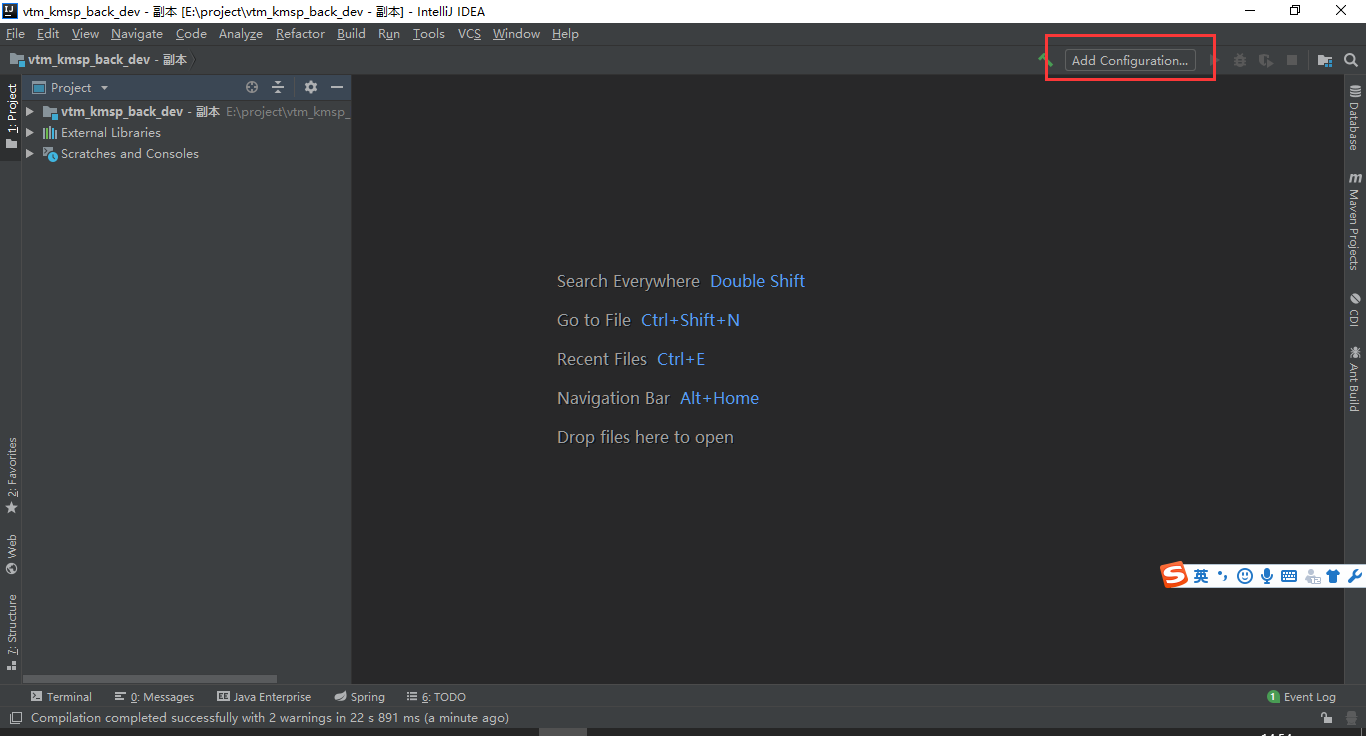
Task: Open the Web tool window tab
Action: click(x=11, y=554)
